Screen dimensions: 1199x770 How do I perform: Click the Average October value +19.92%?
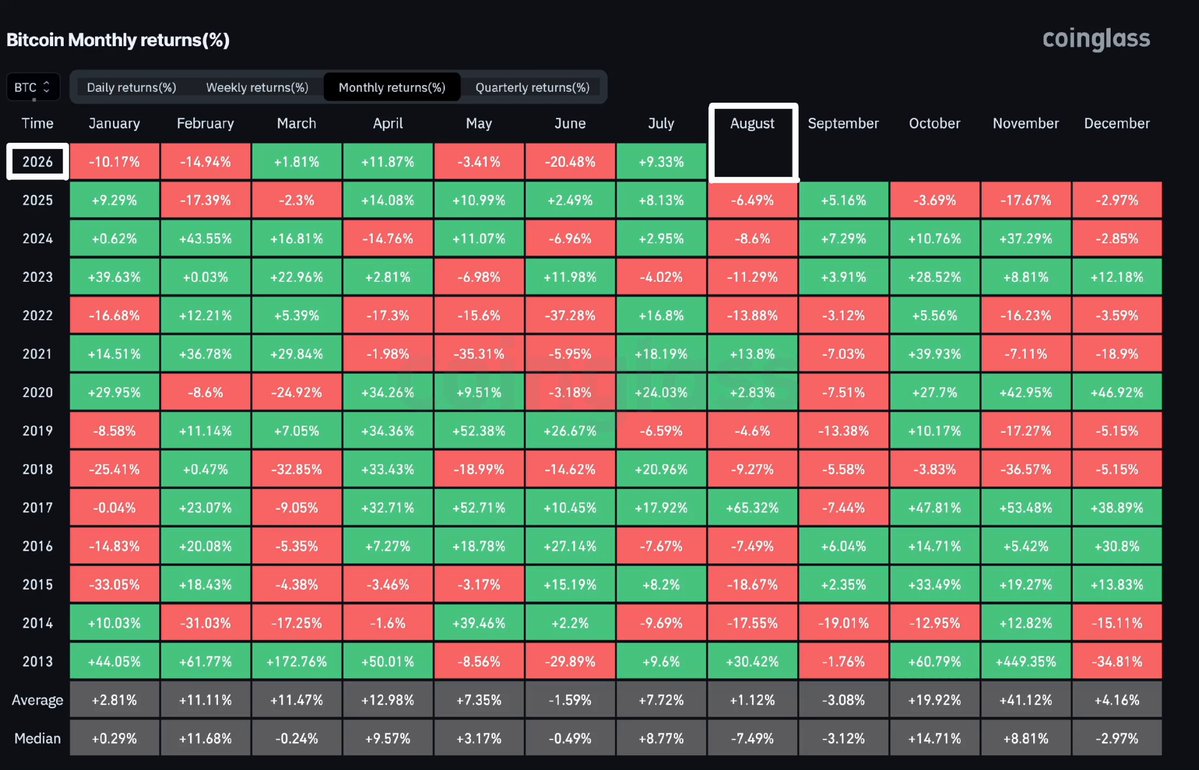pos(934,700)
